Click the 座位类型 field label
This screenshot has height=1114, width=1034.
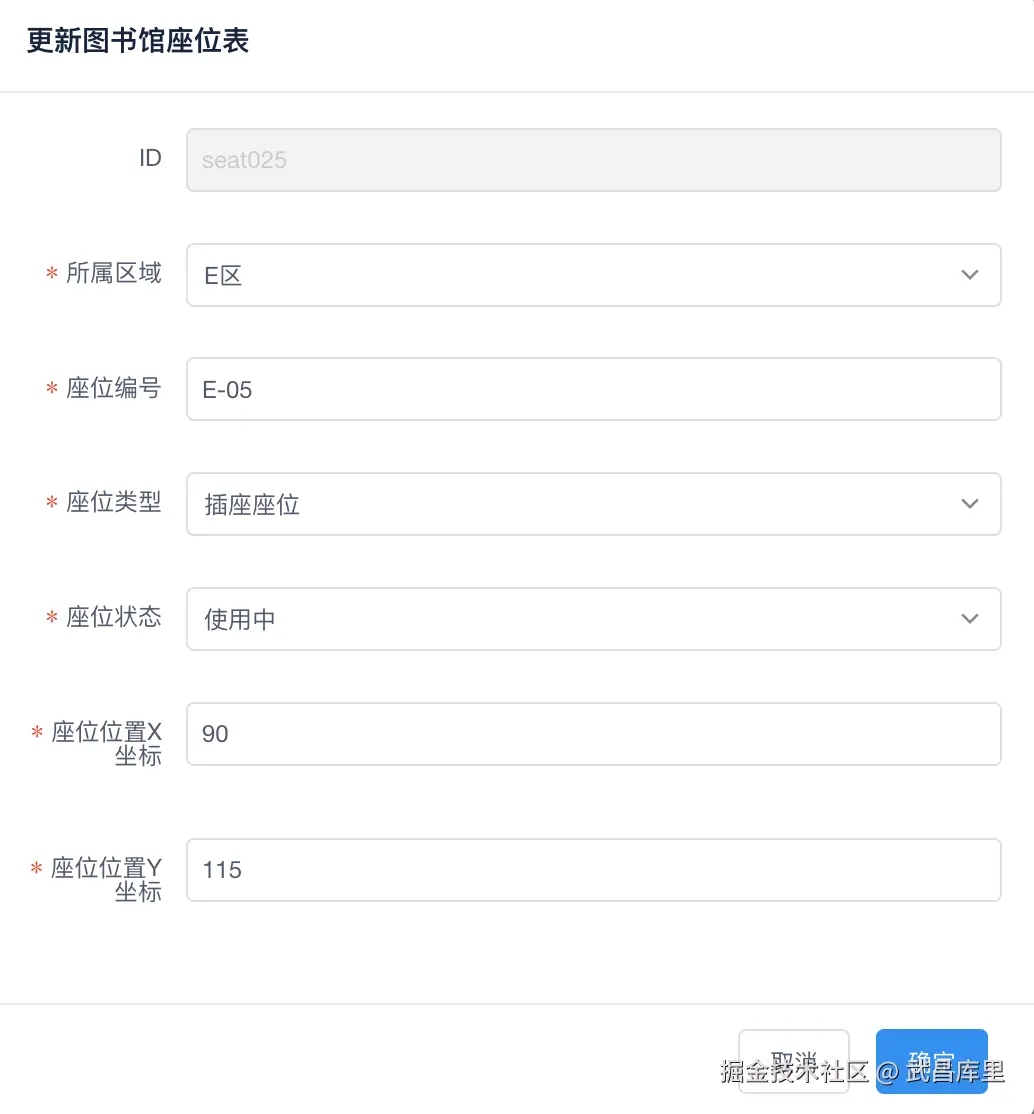coord(113,503)
